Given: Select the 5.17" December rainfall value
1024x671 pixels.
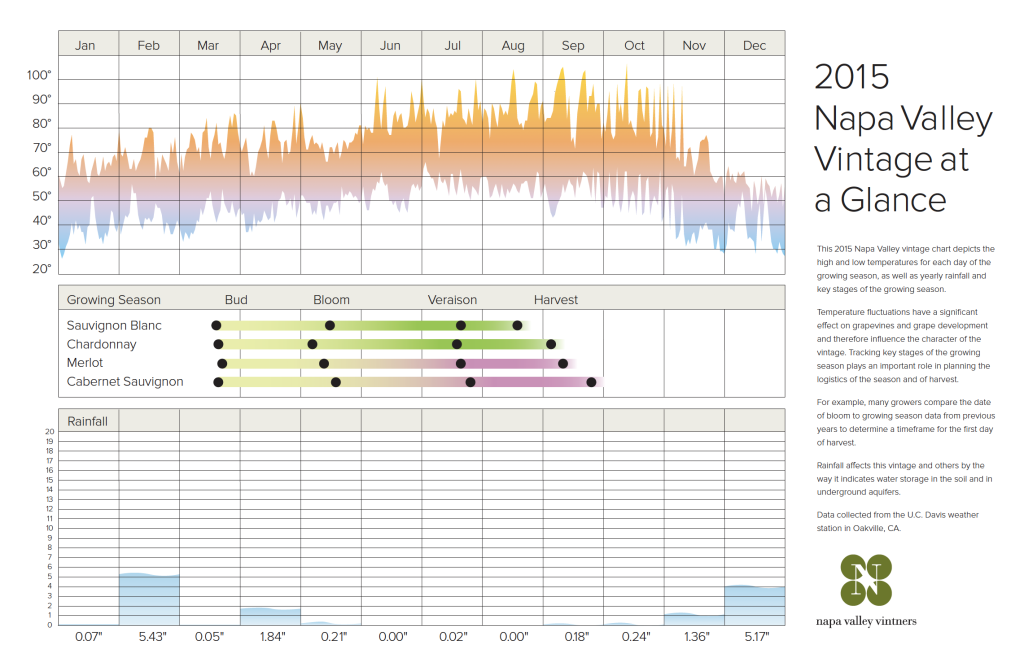Looking at the screenshot, I should tap(754, 637).
